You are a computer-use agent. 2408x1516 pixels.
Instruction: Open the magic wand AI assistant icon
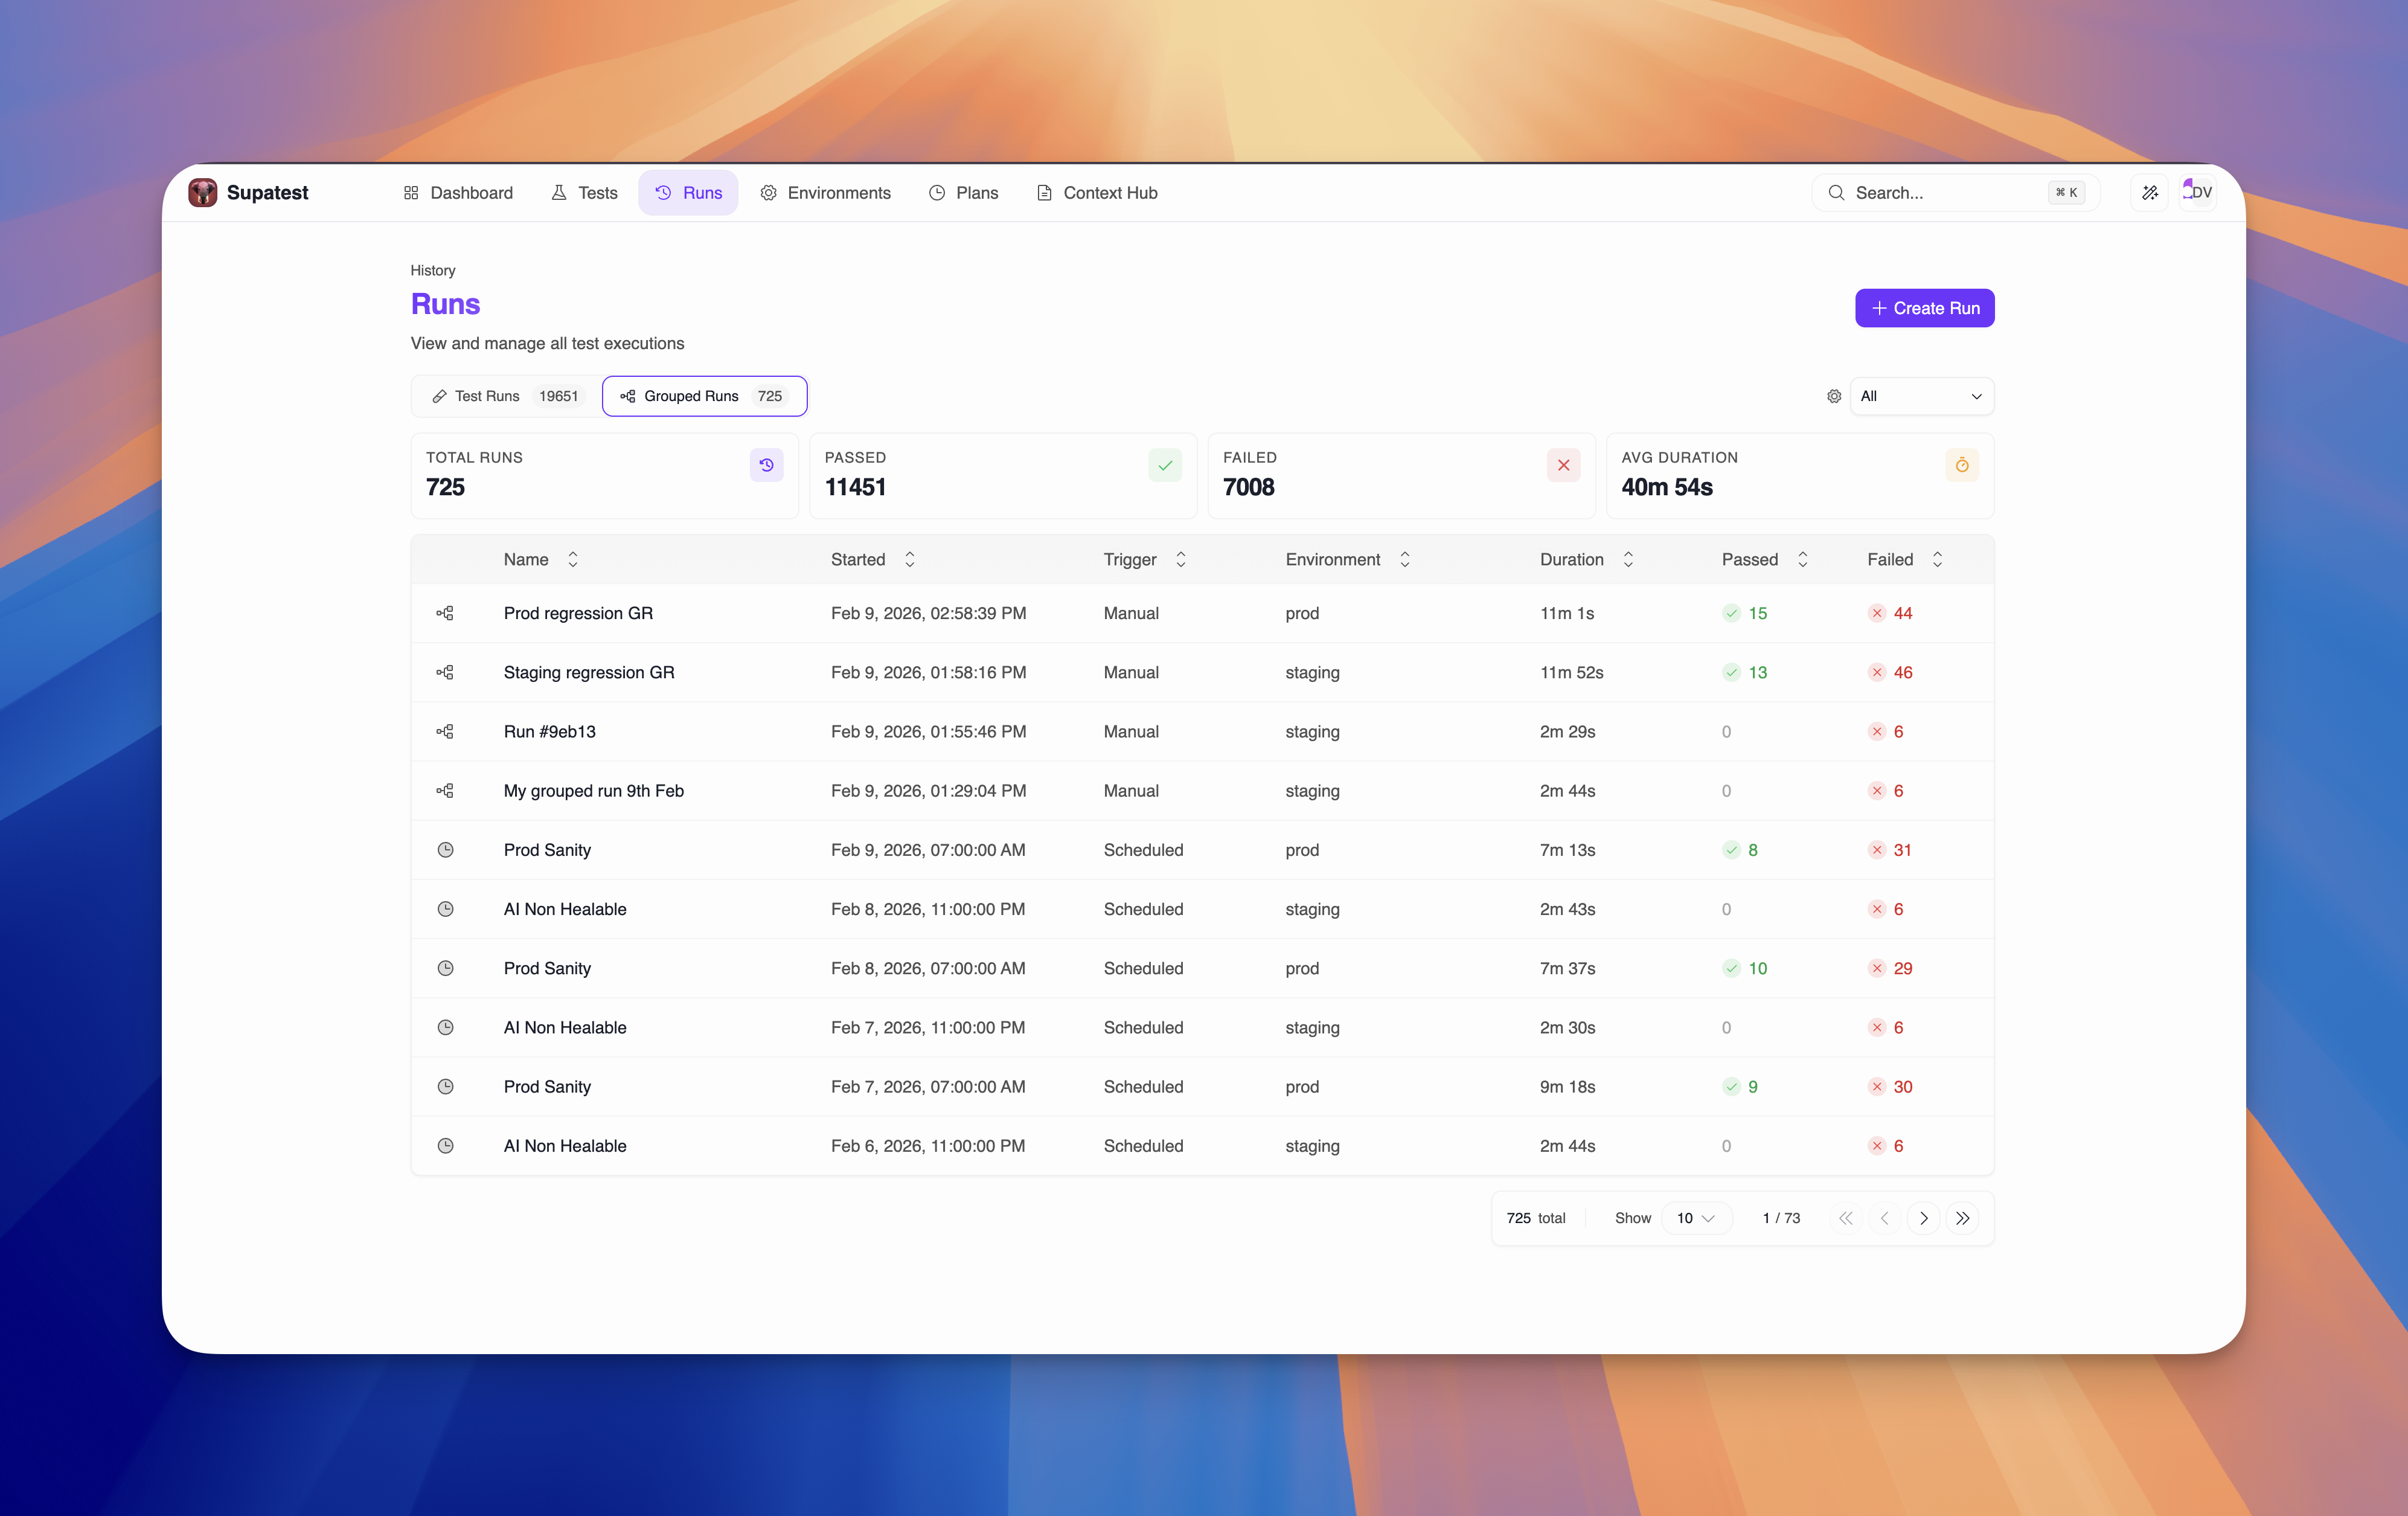tap(2149, 192)
